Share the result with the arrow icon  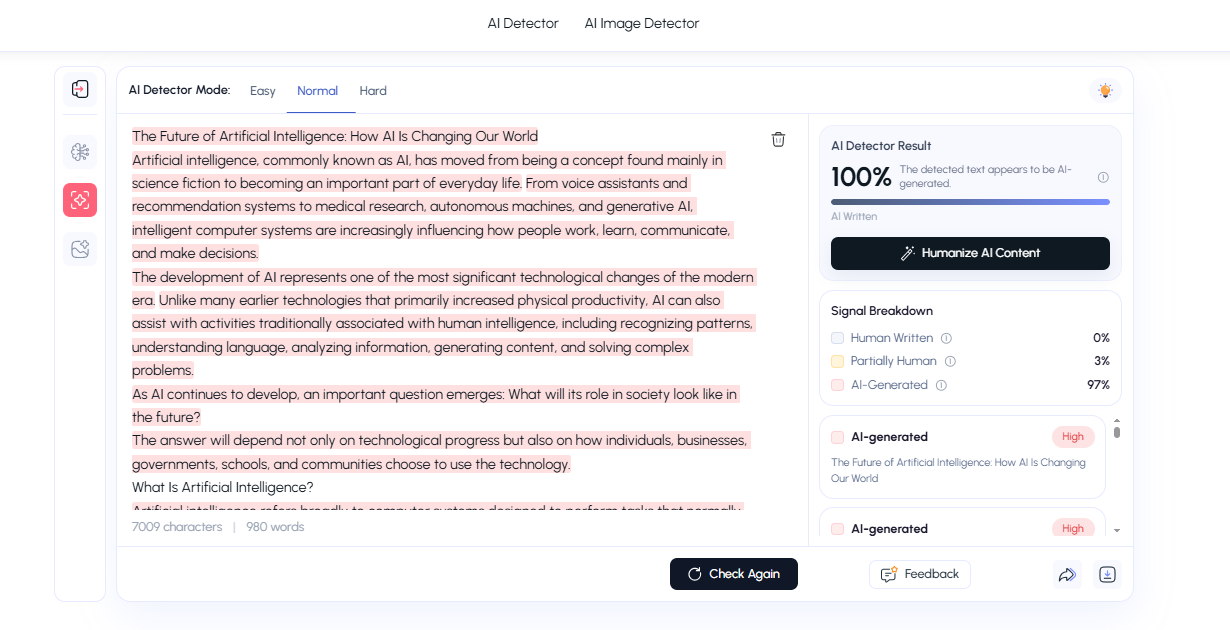(x=1067, y=574)
